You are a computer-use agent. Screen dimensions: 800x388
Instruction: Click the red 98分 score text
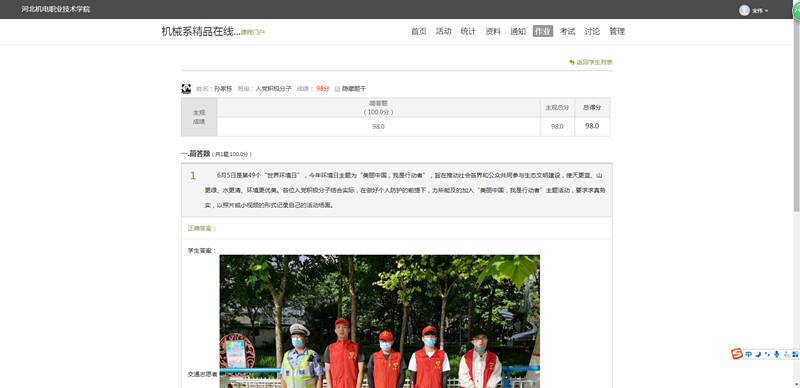[322, 89]
